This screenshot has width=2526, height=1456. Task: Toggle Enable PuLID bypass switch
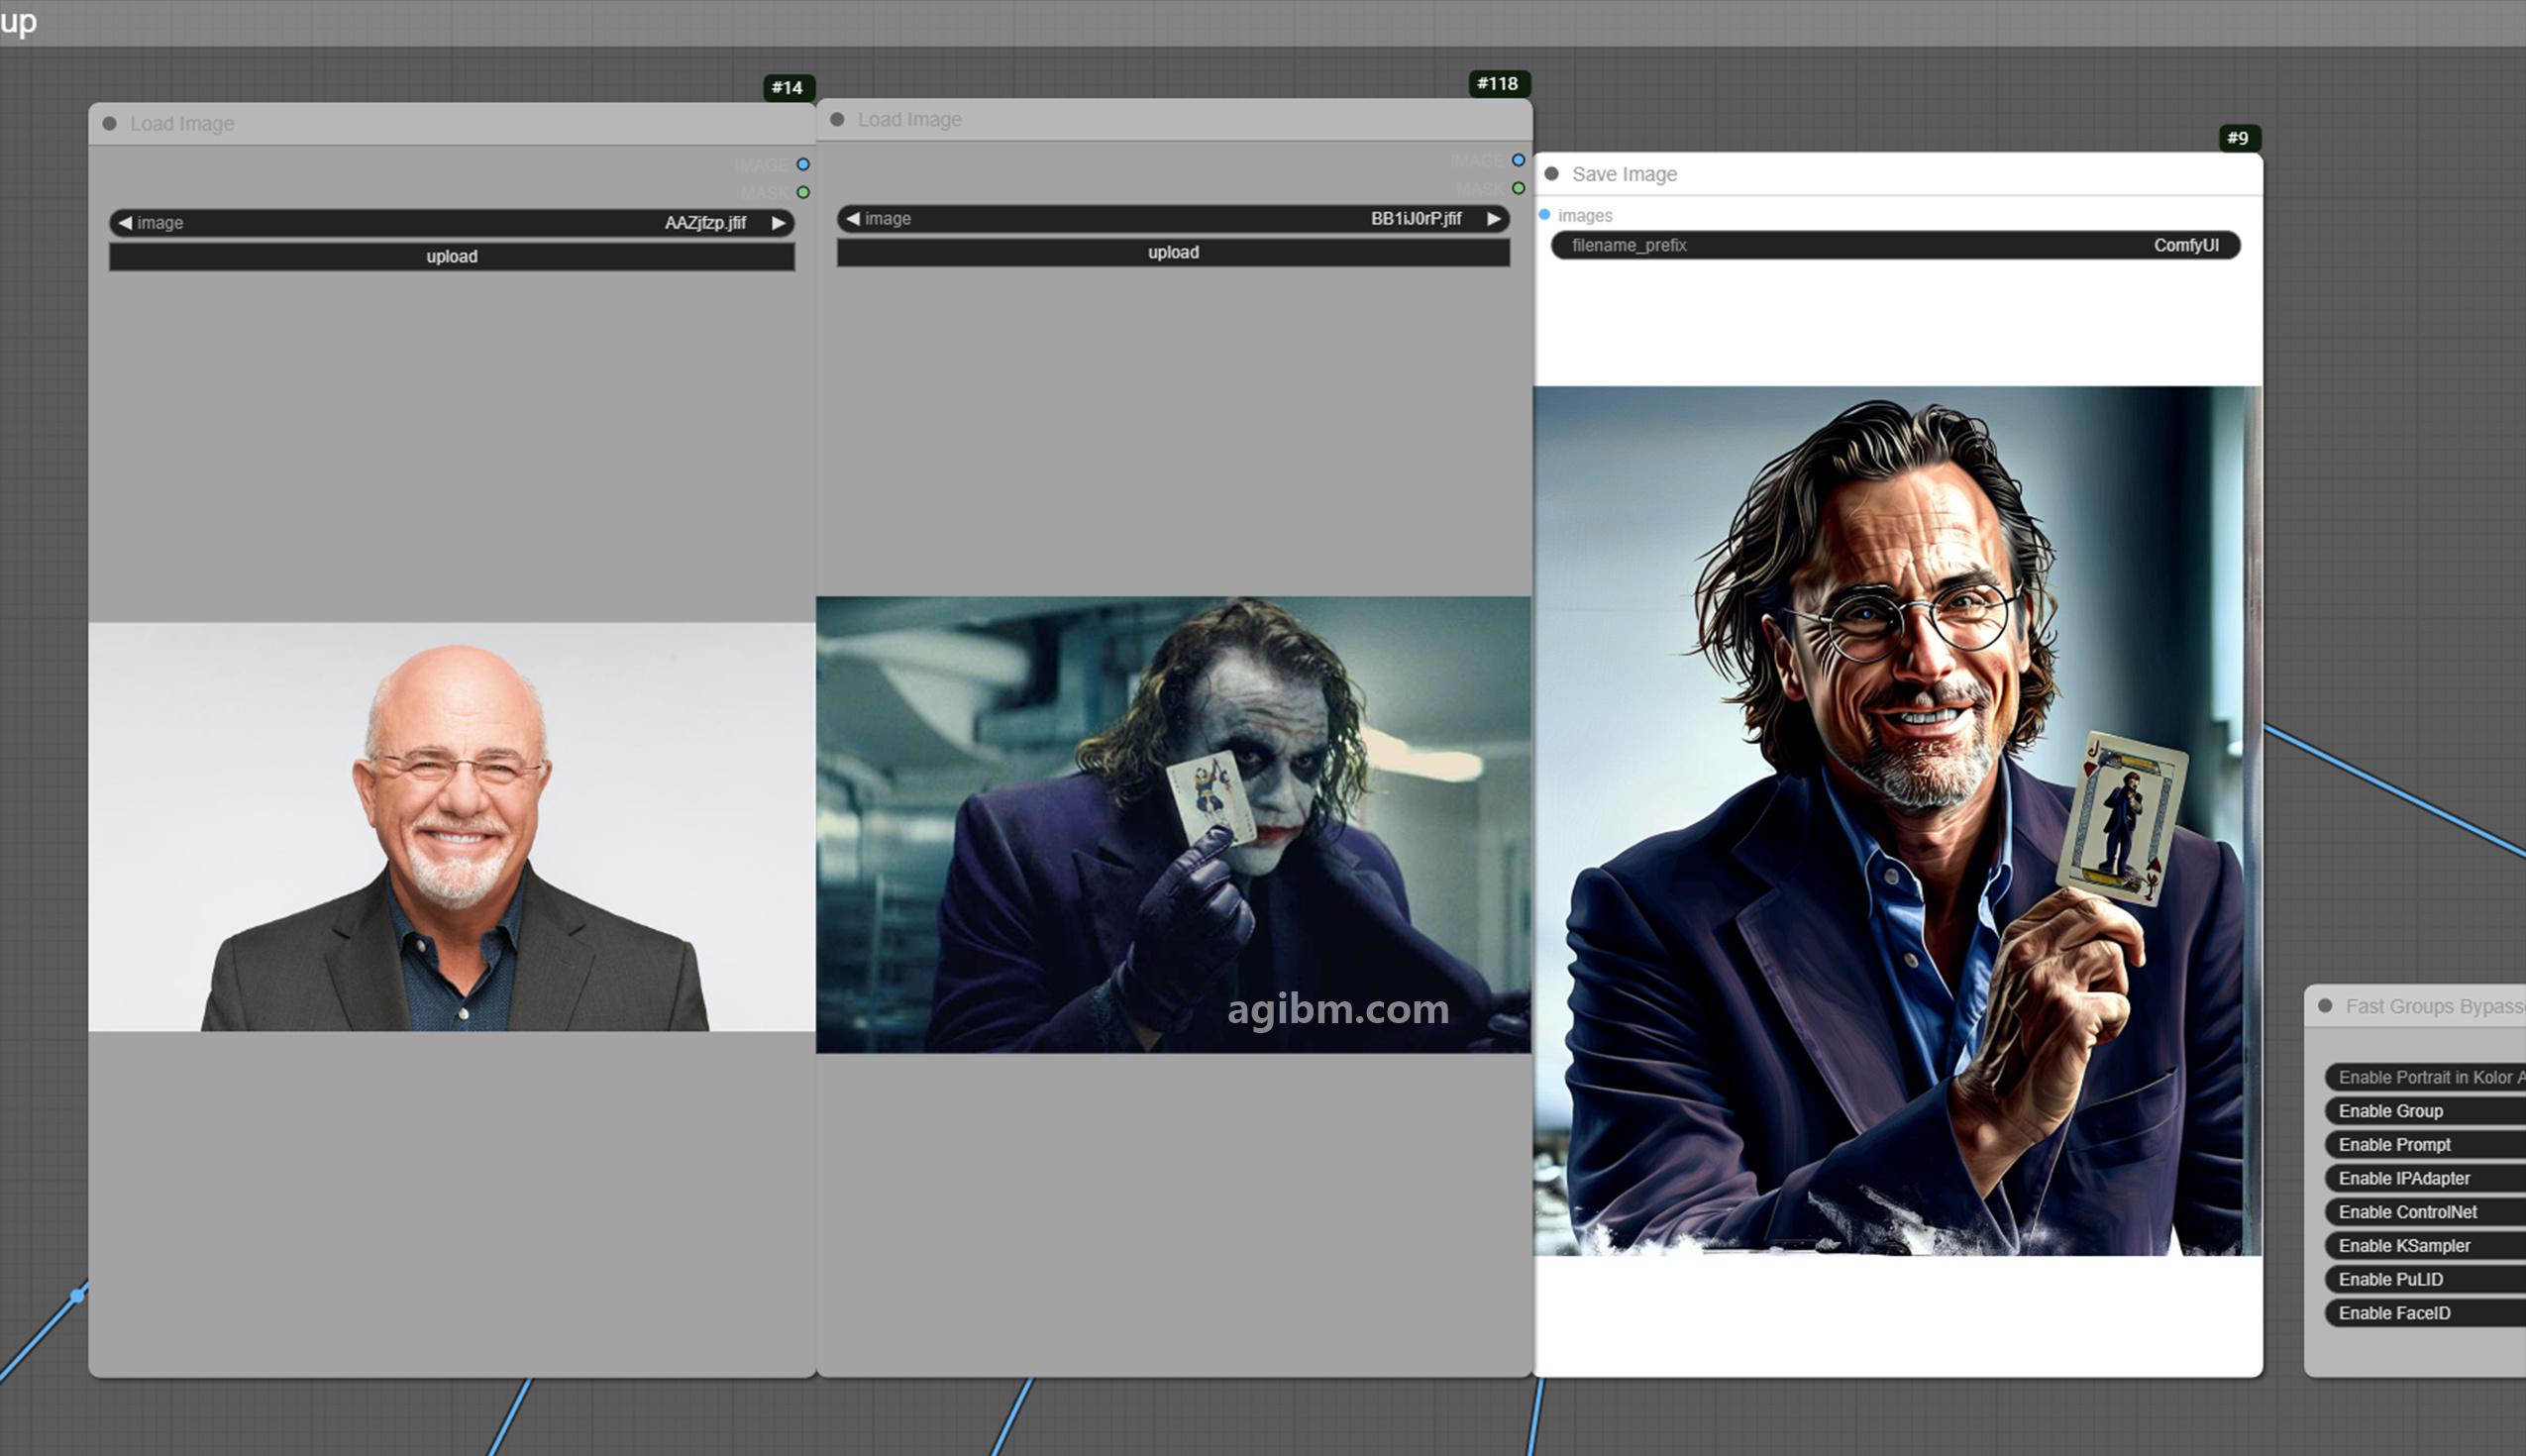click(2426, 1280)
